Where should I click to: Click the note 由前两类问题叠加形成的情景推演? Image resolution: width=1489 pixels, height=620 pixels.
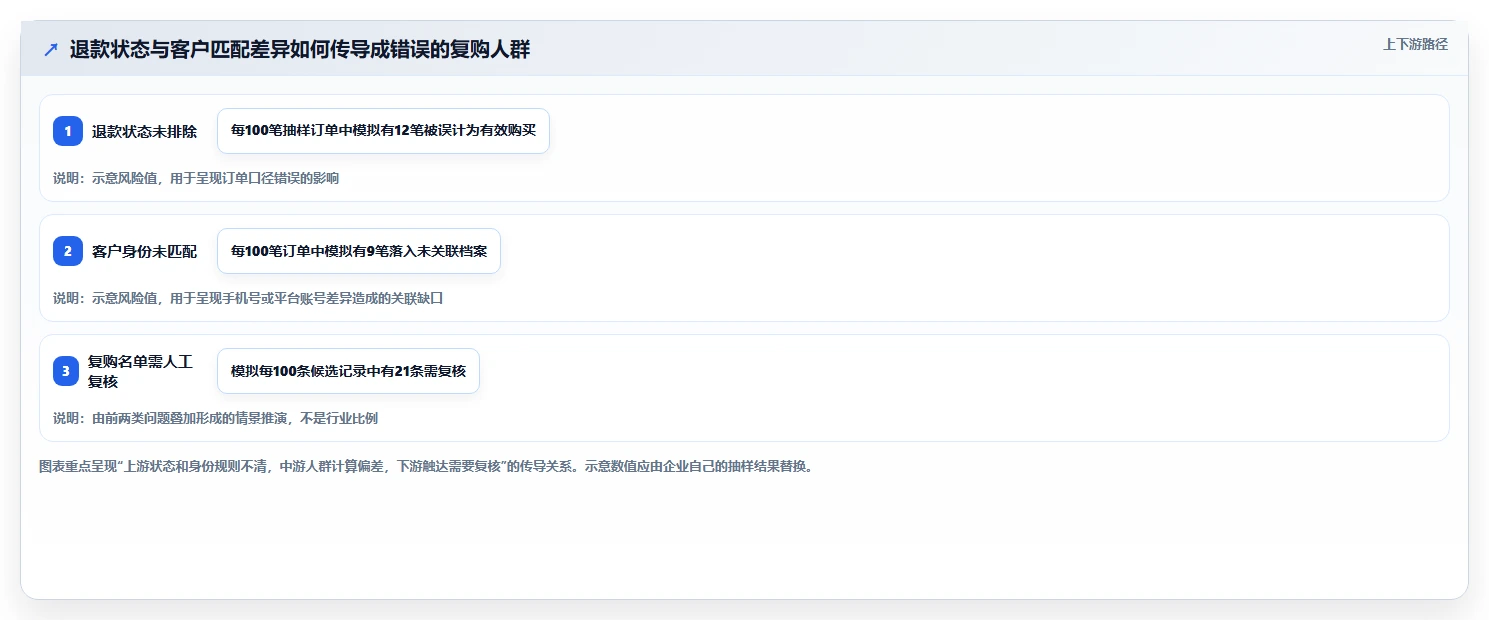coord(215,418)
